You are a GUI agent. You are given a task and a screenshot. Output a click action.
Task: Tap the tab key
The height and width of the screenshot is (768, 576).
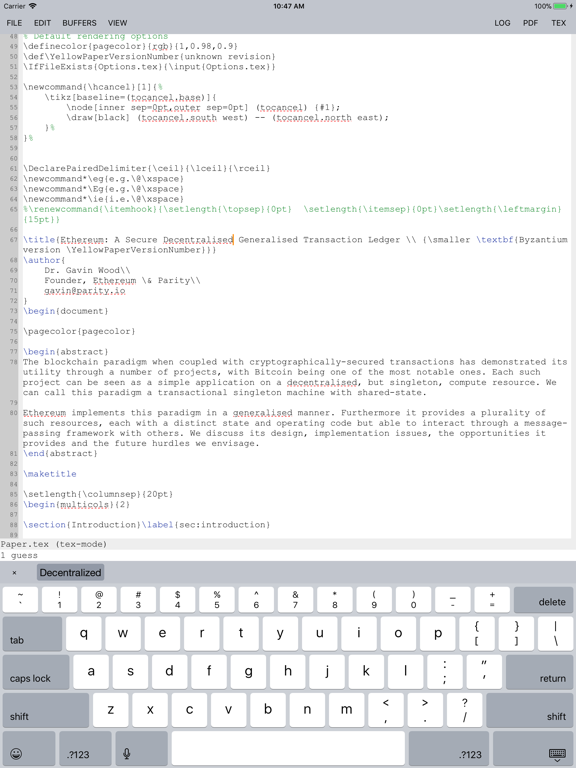[32, 634]
